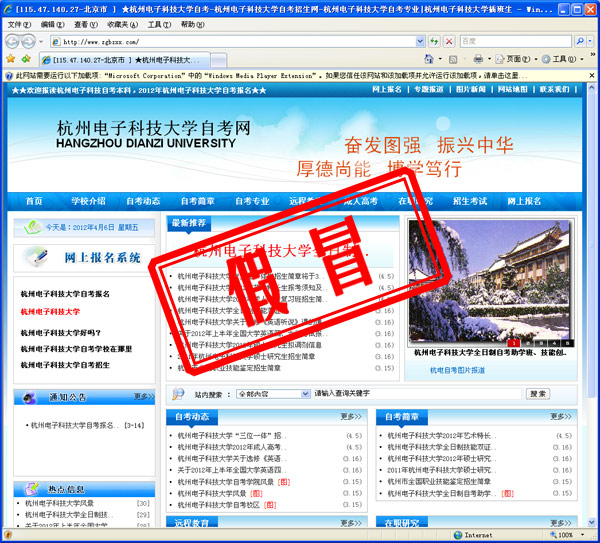Screen dimensions: 600x543
Task: Open 杭州电子科技大学好吗？ sidebar link
Action: (60, 333)
